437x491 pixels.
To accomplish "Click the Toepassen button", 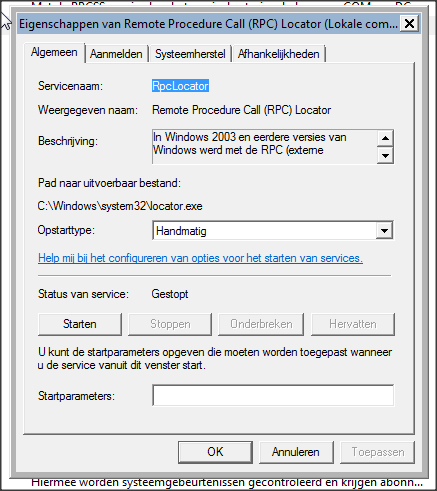I will point(378,452).
